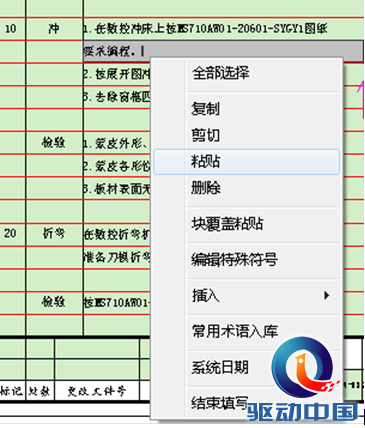Click the first 检验 cell below 冲
The image size is (365, 428).
54,143
